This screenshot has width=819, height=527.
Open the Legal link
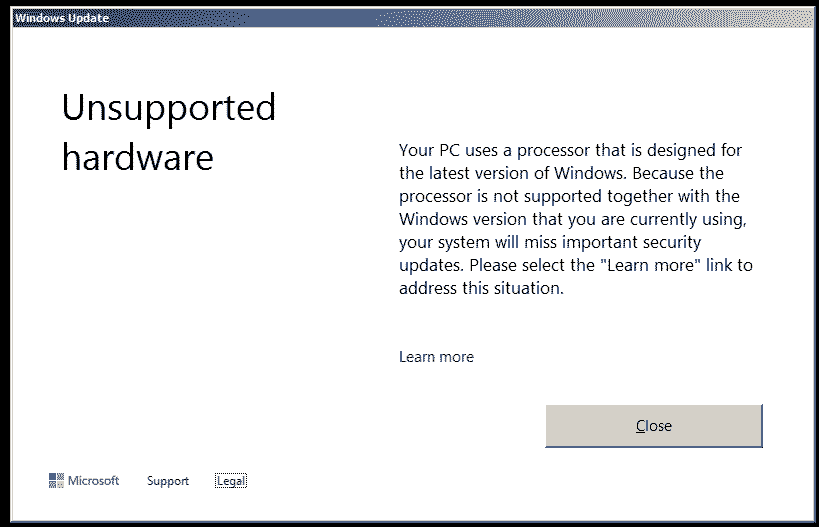[x=230, y=481]
